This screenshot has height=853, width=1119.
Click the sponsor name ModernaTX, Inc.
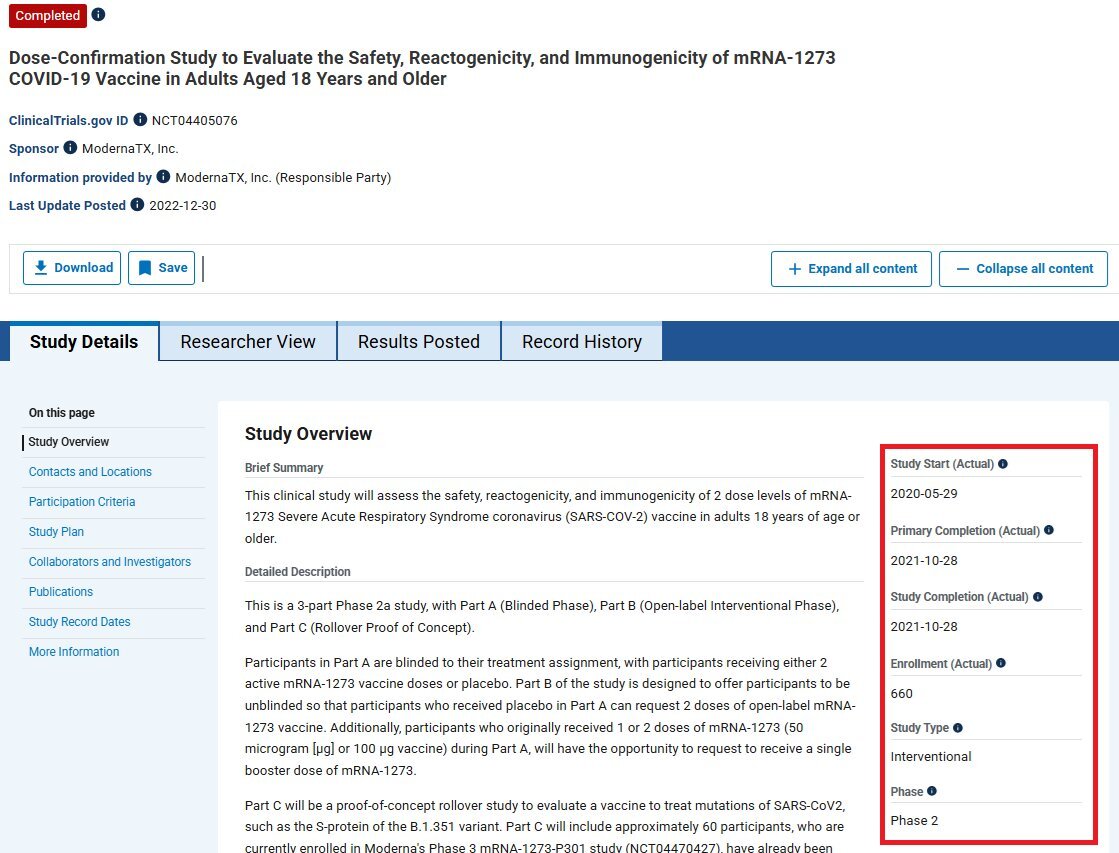click(130, 148)
